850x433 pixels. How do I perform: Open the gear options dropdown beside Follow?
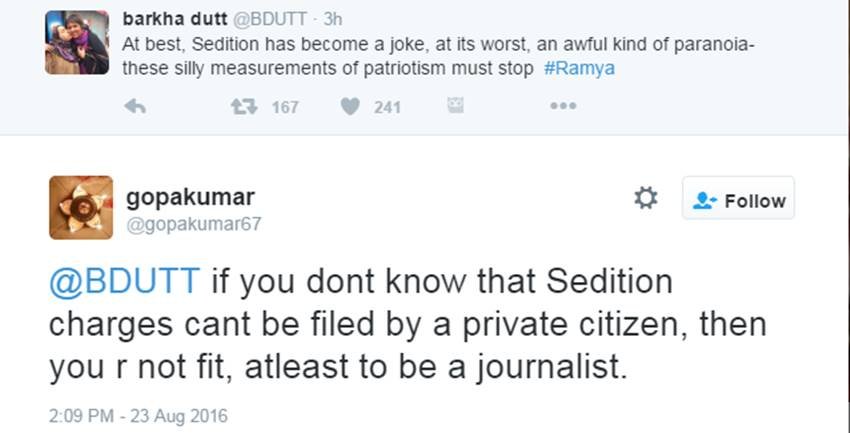click(x=646, y=198)
